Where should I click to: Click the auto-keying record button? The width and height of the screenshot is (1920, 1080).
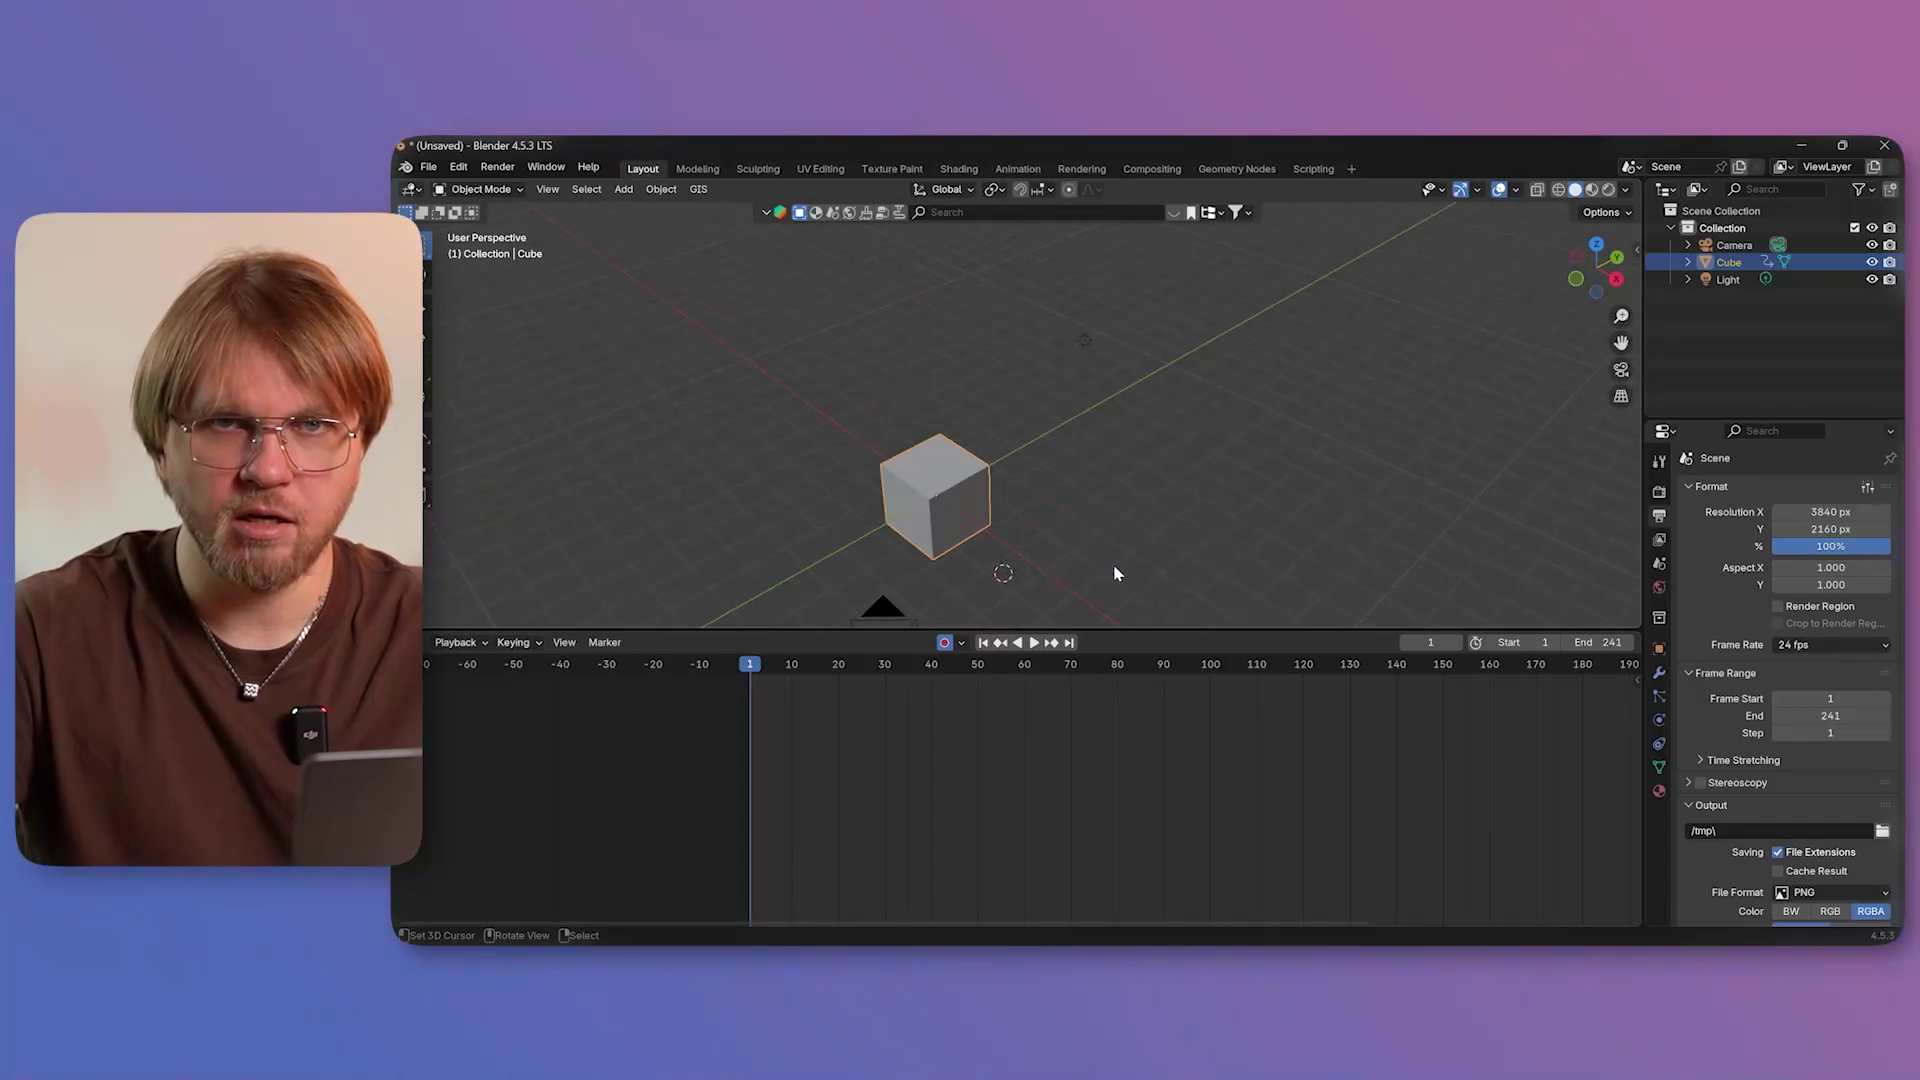[x=944, y=643]
